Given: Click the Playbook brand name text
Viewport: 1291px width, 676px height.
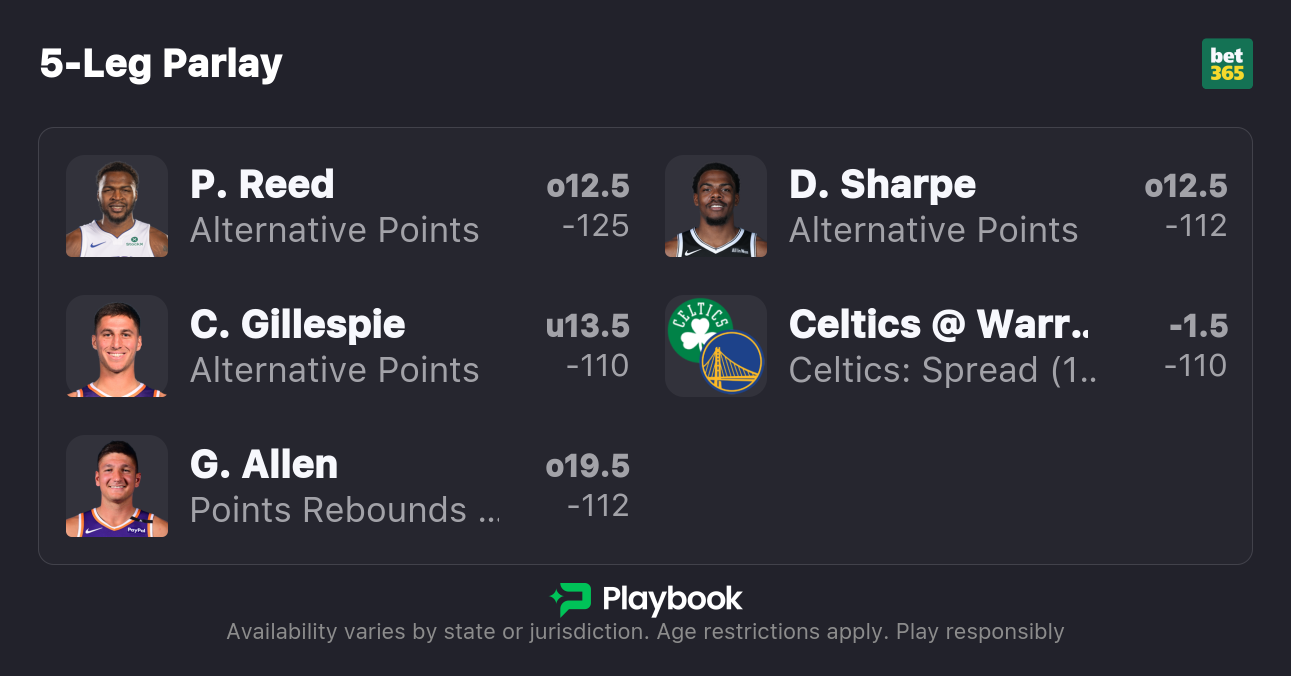Looking at the screenshot, I should click(x=672, y=599).
